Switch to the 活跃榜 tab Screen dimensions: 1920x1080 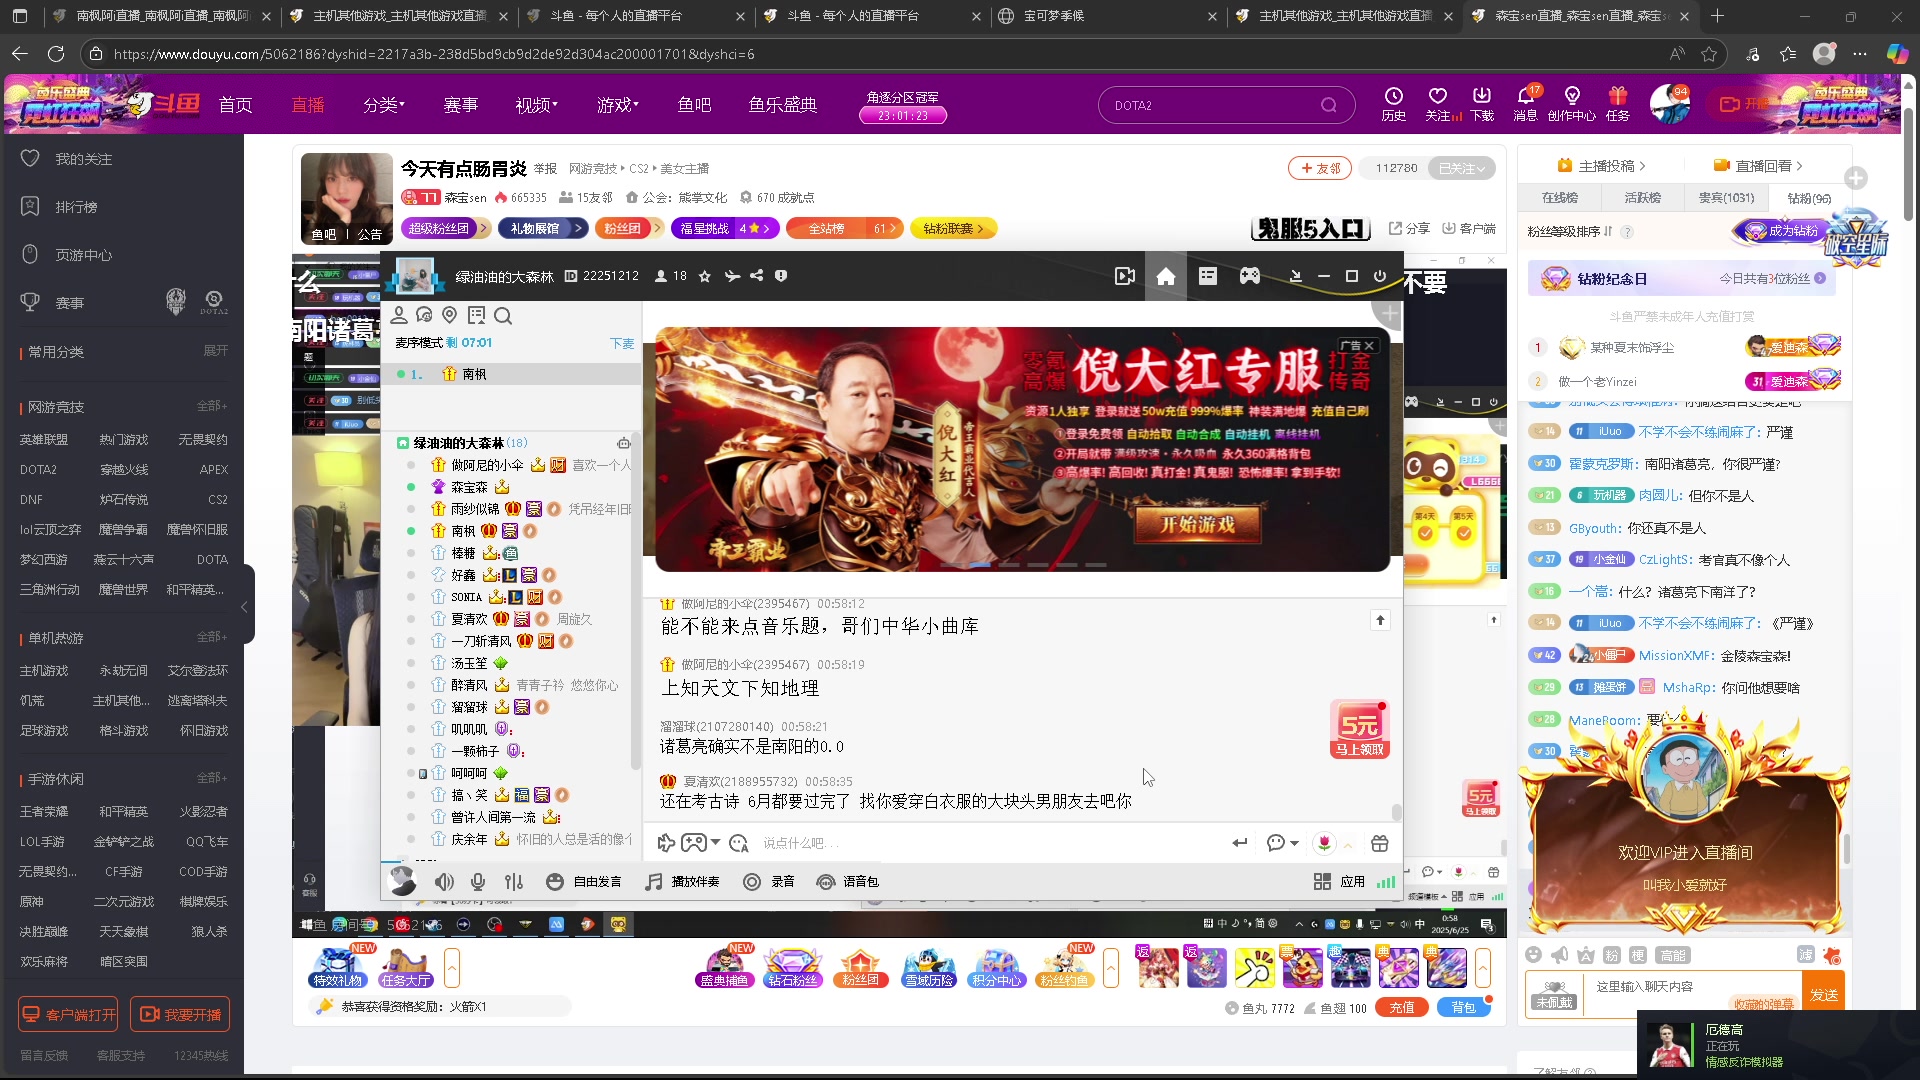(1643, 198)
